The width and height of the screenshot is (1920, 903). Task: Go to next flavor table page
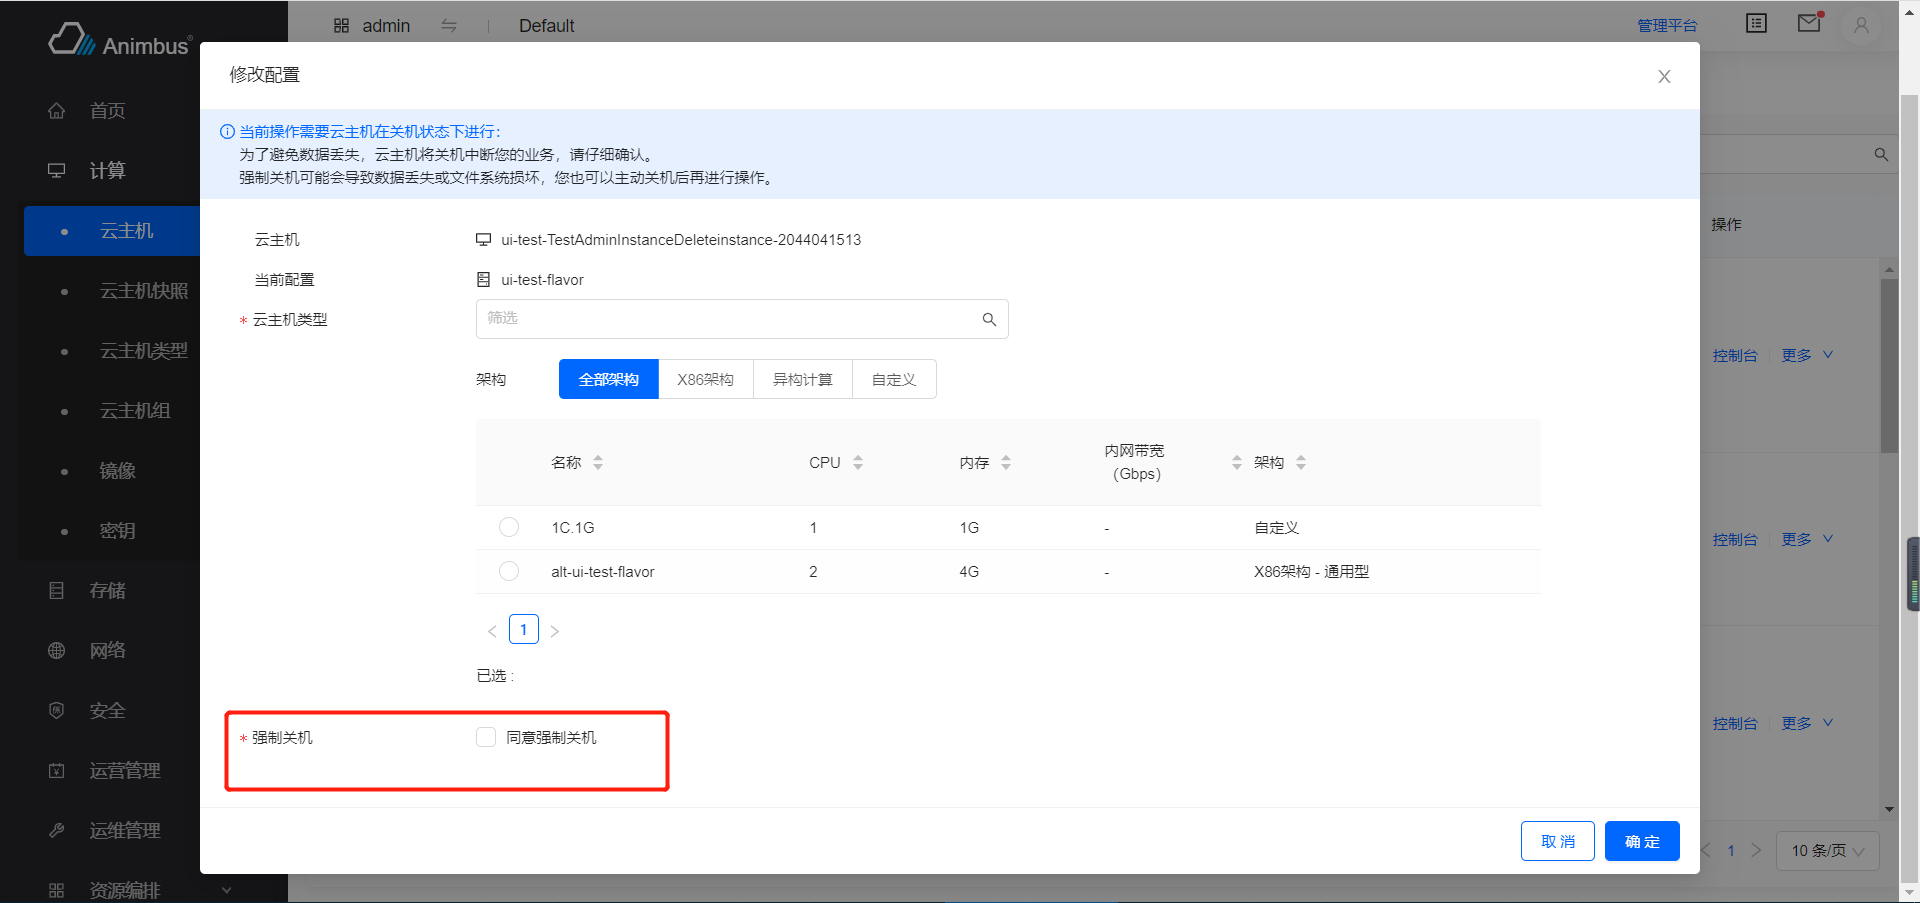[x=555, y=631]
